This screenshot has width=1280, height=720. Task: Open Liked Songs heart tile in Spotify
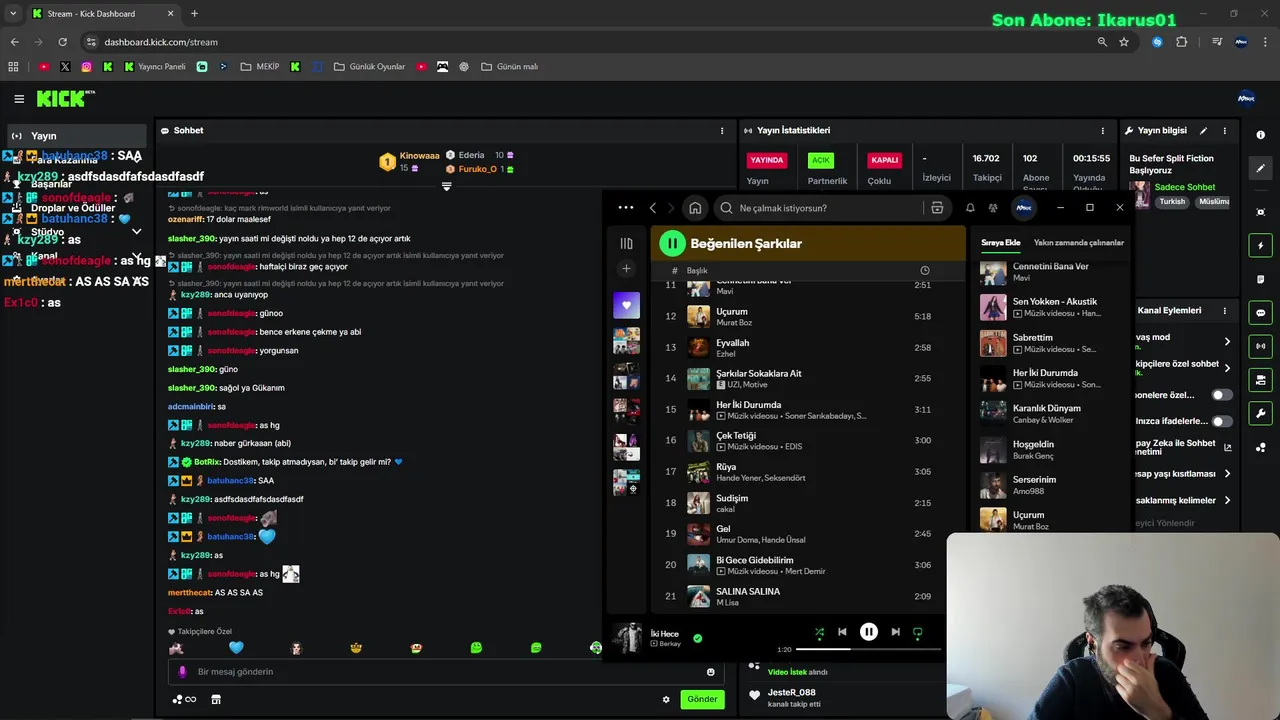(626, 305)
